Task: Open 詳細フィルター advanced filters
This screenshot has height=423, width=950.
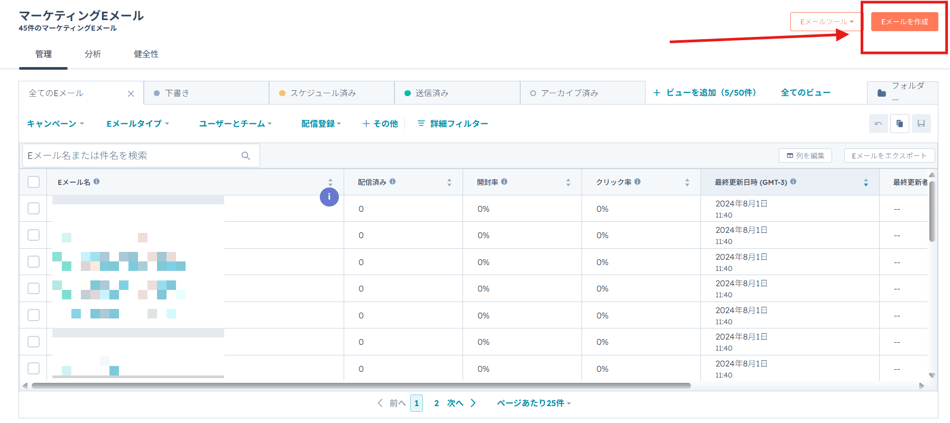Action: pyautogui.click(x=453, y=124)
